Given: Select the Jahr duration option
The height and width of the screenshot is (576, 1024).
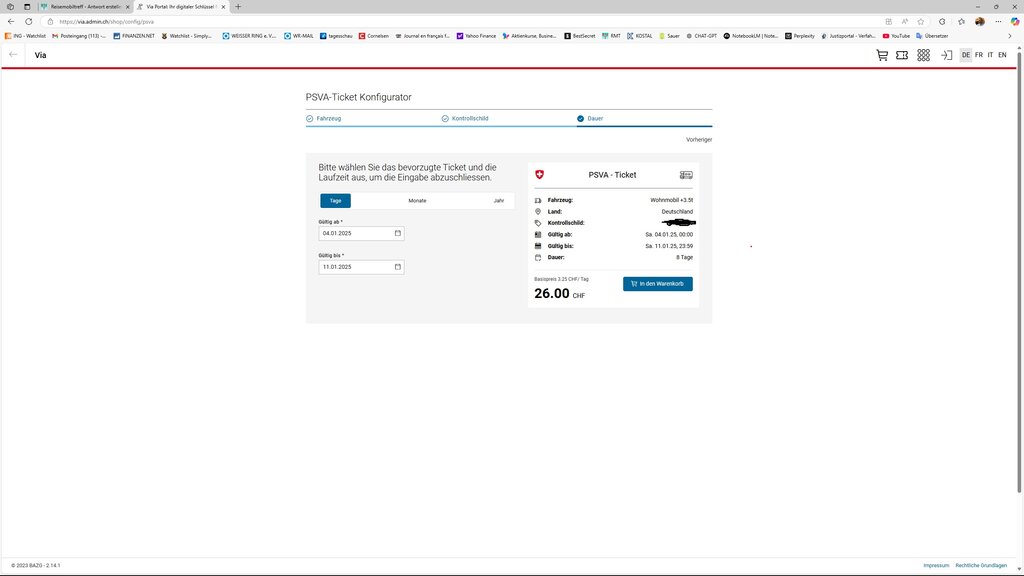Looking at the screenshot, I should coord(499,200).
